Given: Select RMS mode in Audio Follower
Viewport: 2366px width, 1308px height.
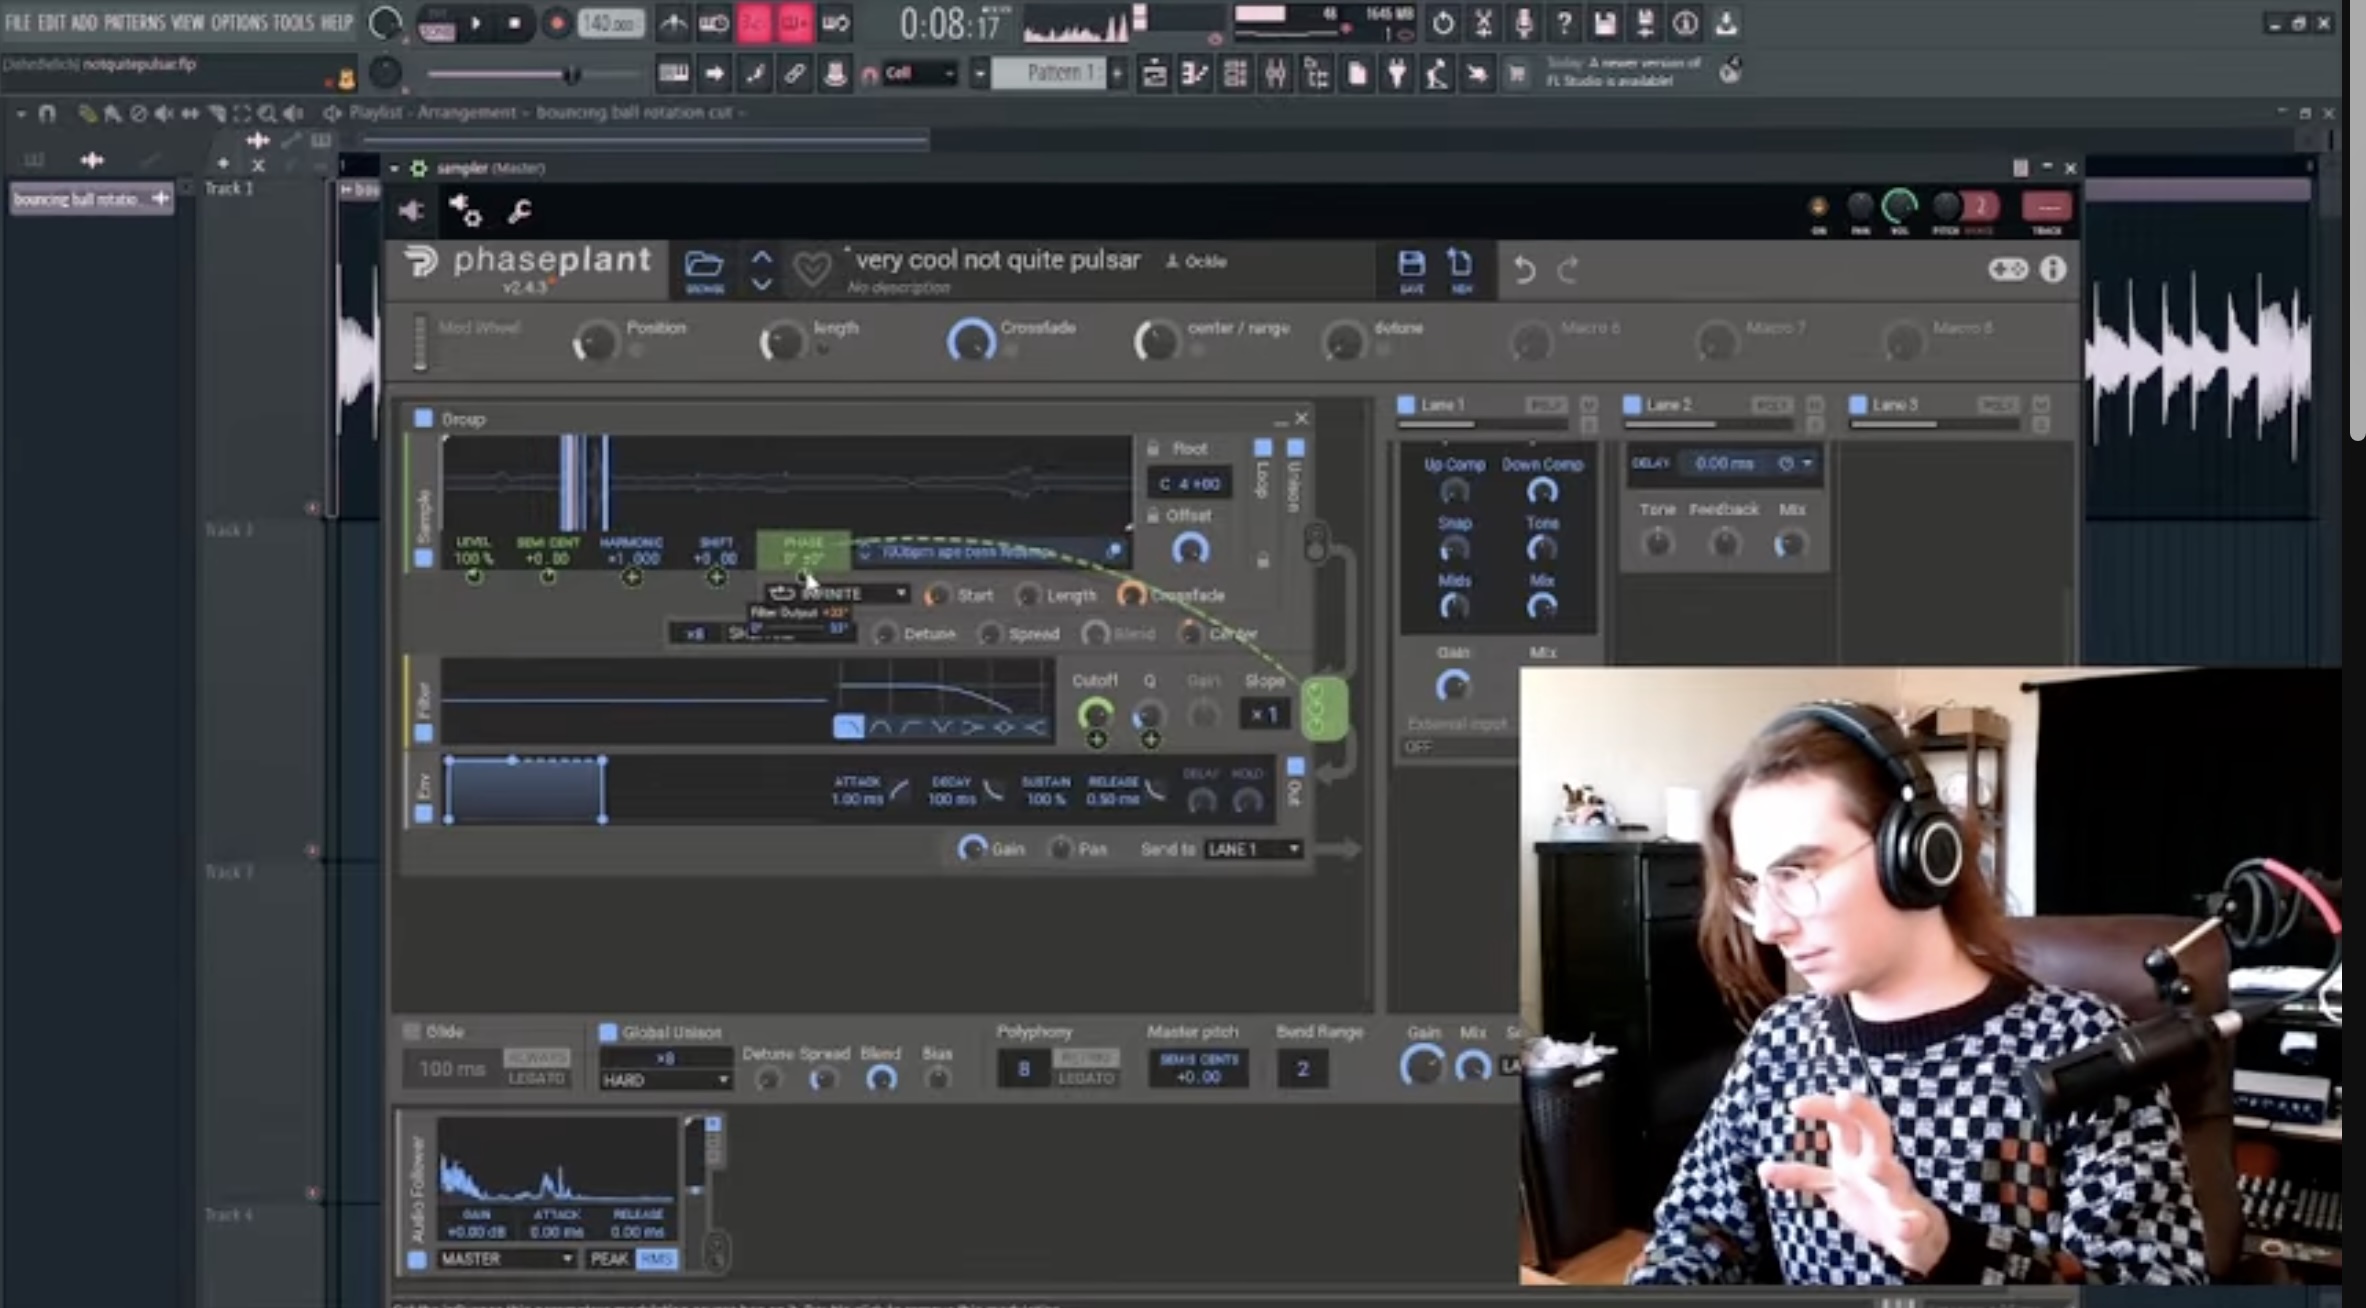Looking at the screenshot, I should pyautogui.click(x=656, y=1259).
